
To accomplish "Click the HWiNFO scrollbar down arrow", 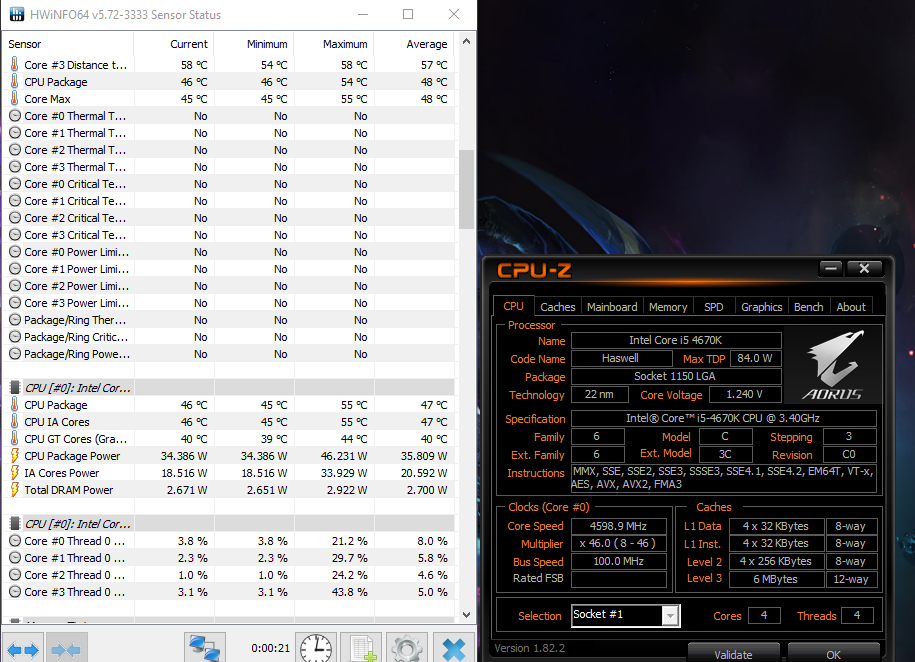I will (466, 615).
